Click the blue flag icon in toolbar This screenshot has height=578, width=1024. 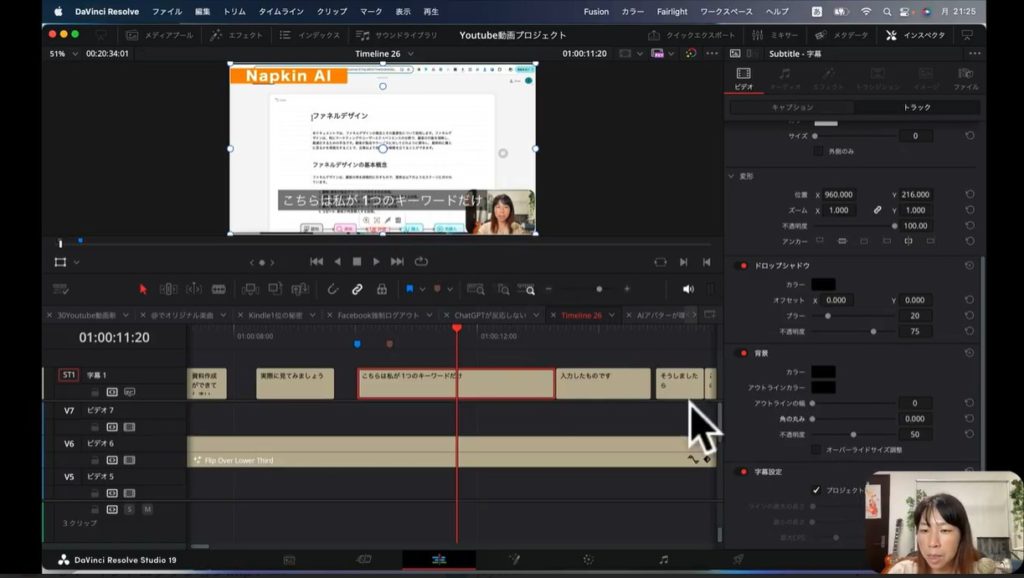tap(409, 289)
